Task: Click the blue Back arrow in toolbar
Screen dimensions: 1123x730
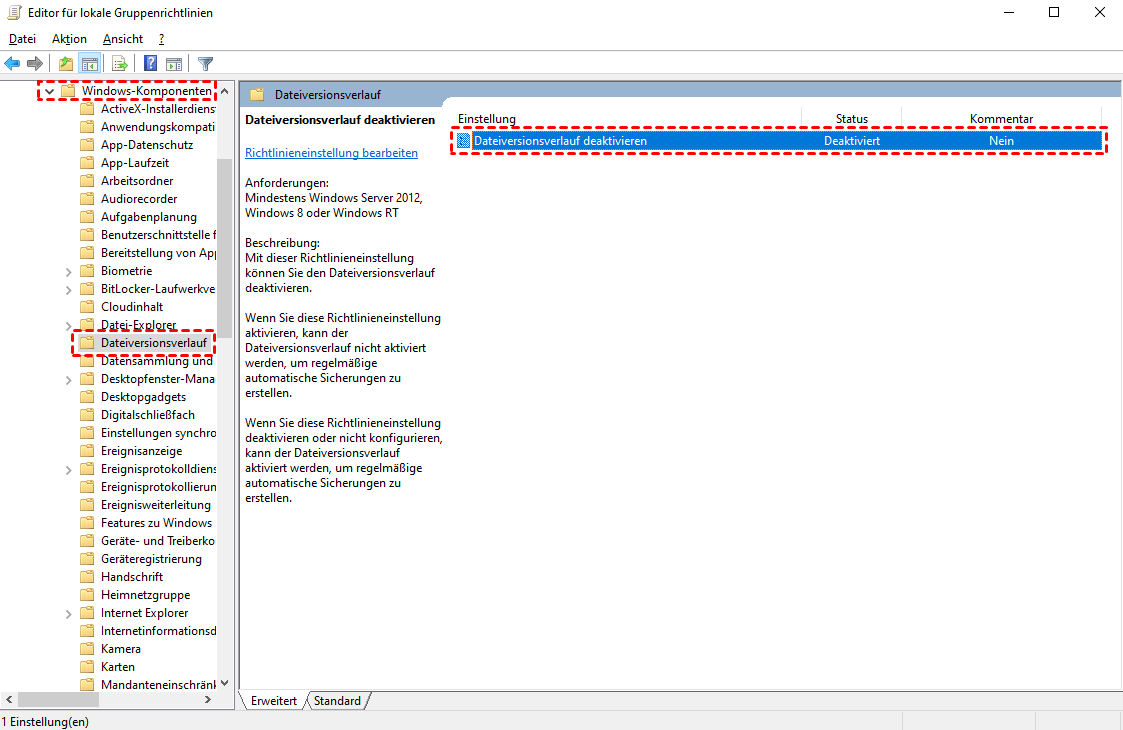Action: (x=13, y=64)
